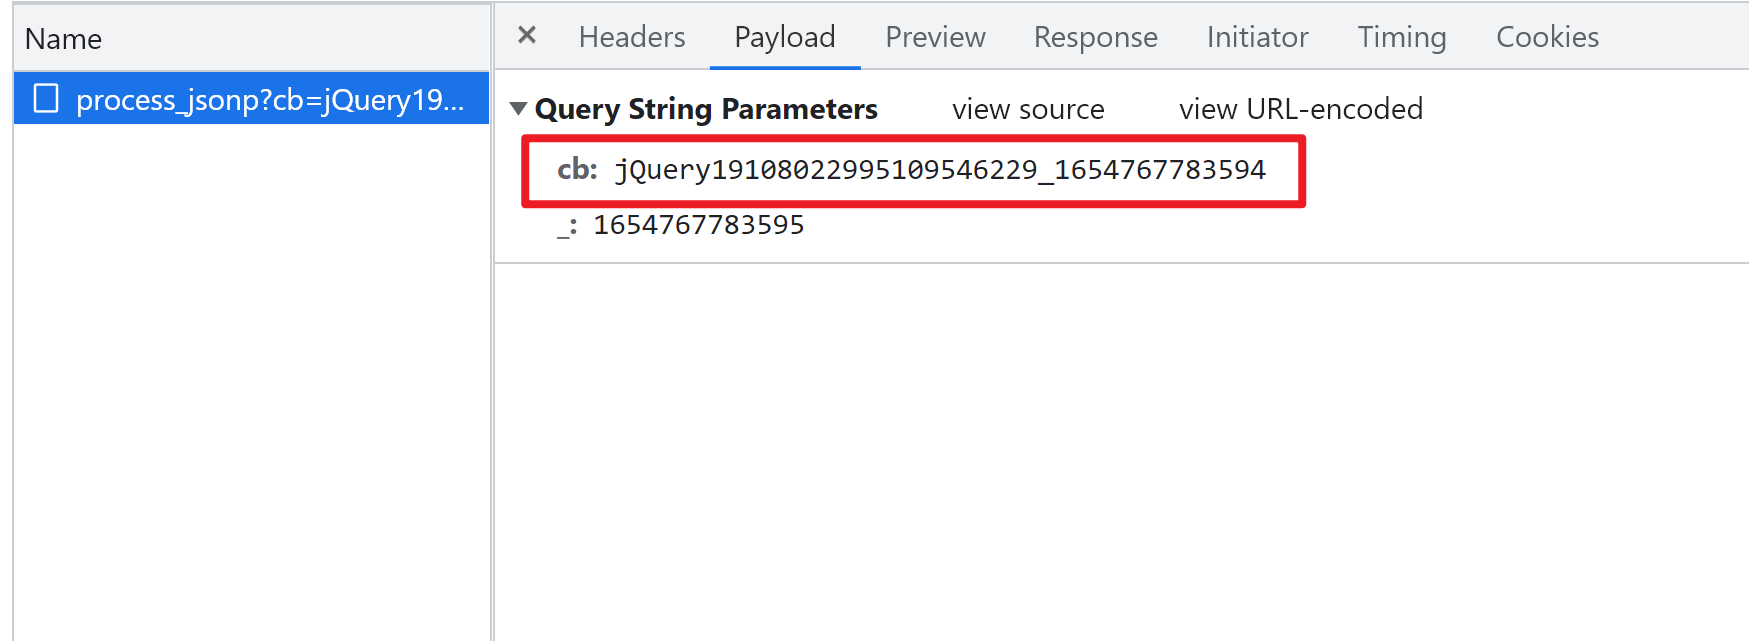
Task: Select the cb parameter value text
Action: point(940,170)
